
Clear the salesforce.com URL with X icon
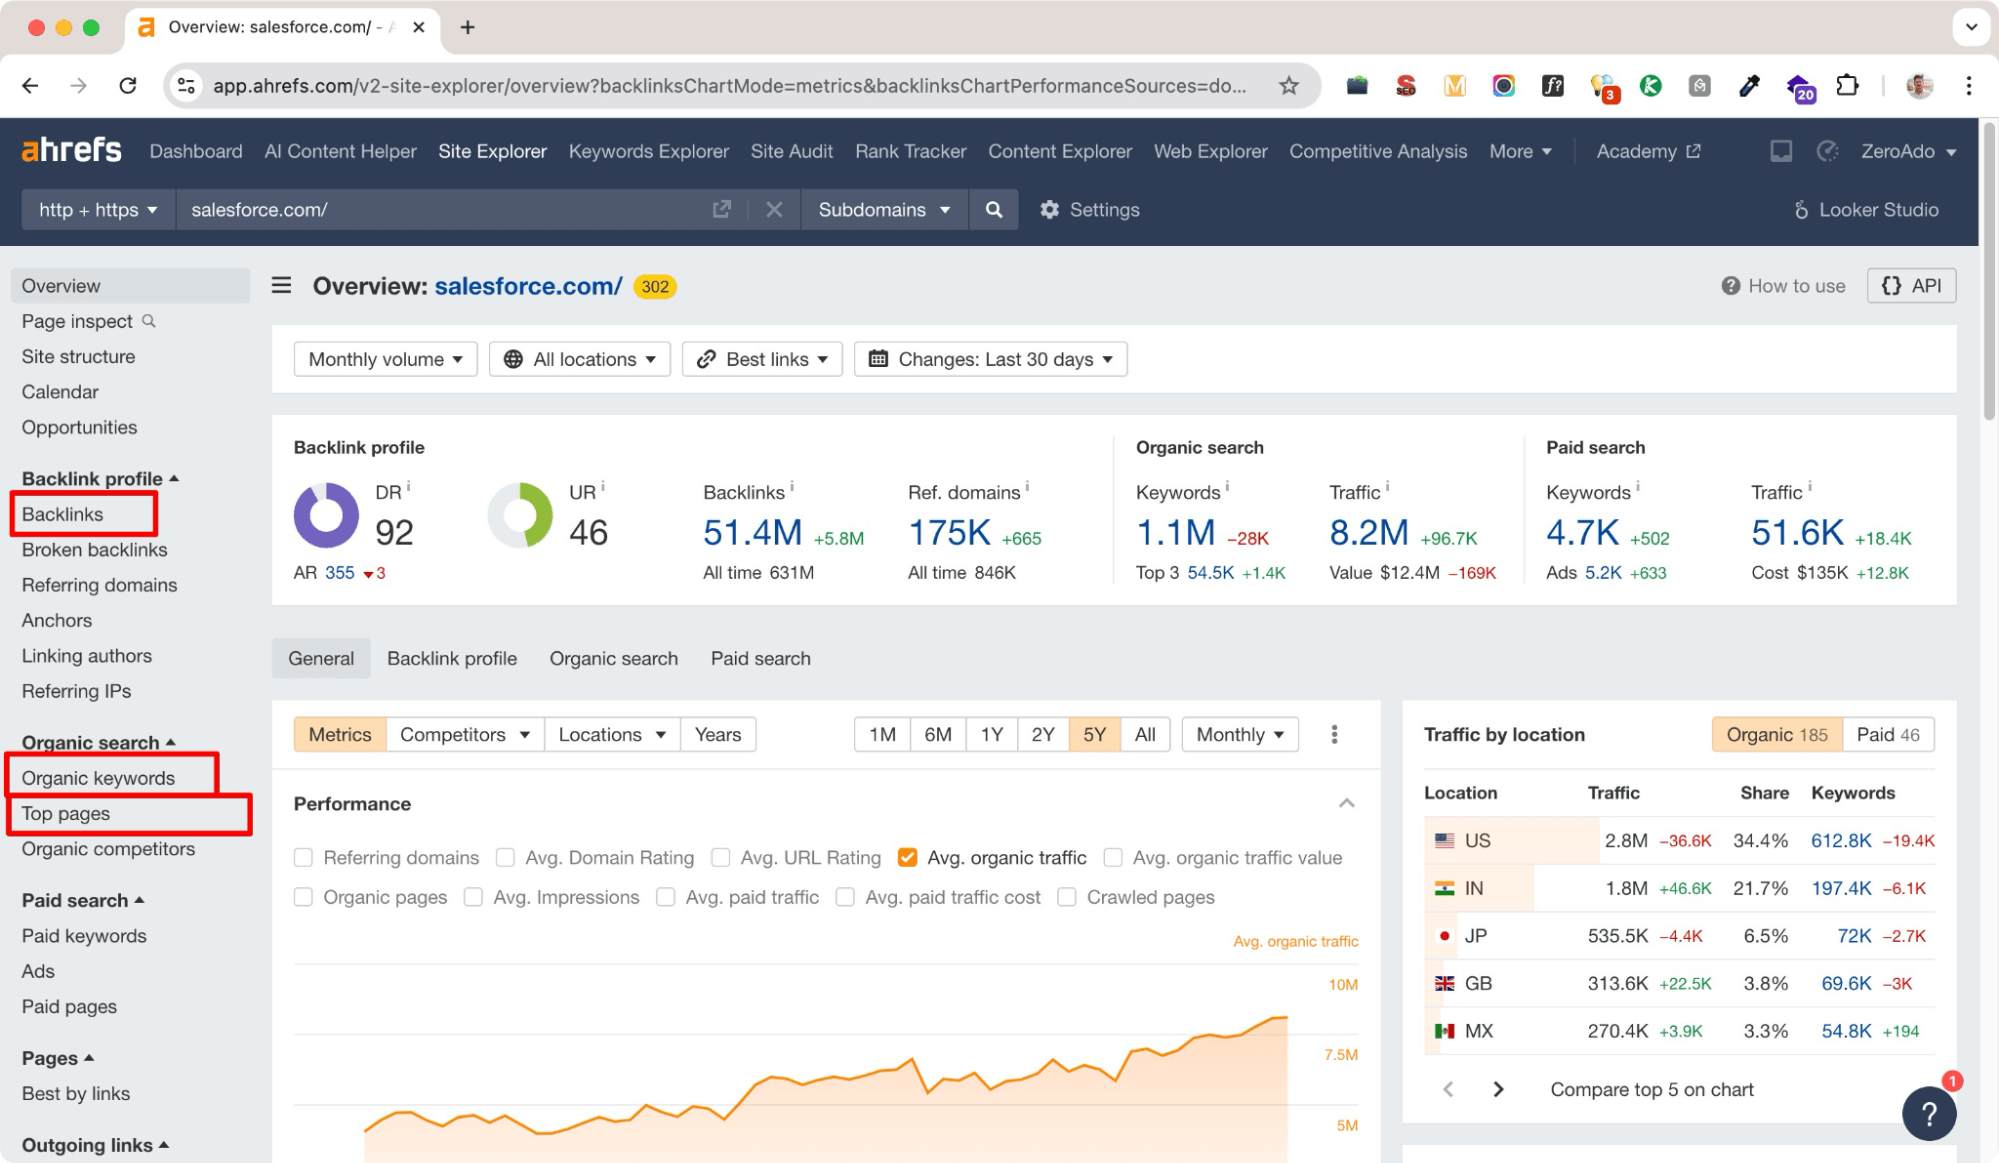pos(774,210)
